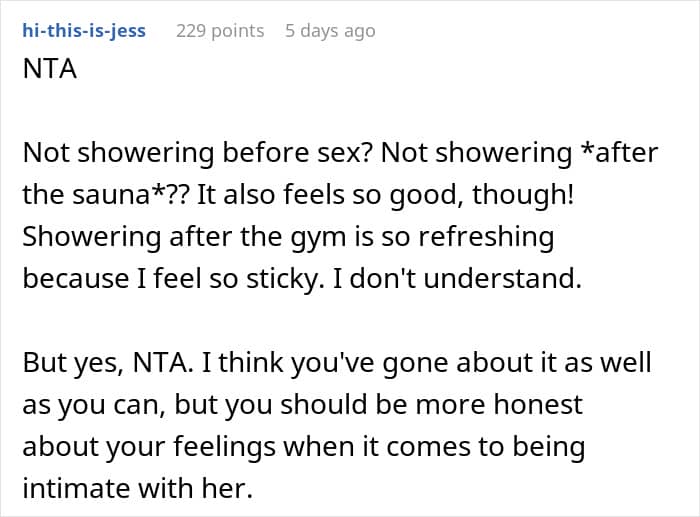Click the 5 days ago timestamp

pyautogui.click(x=330, y=31)
